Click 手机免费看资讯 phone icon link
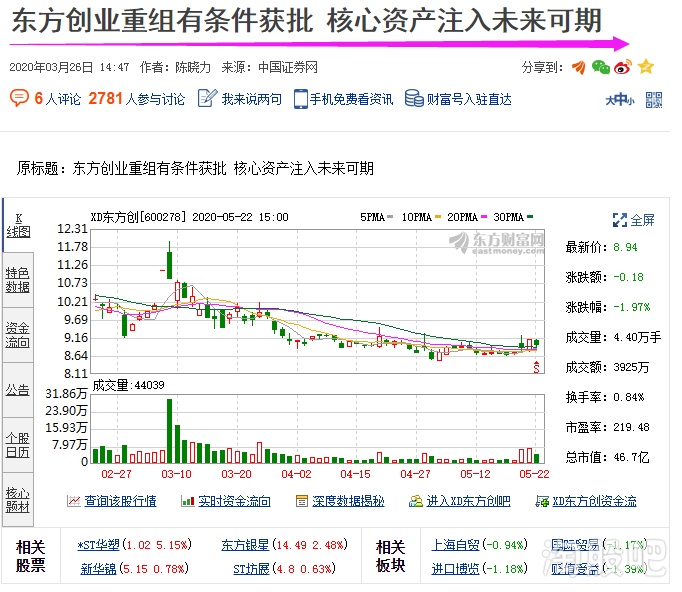The height and width of the screenshot is (592, 682). 343,99
